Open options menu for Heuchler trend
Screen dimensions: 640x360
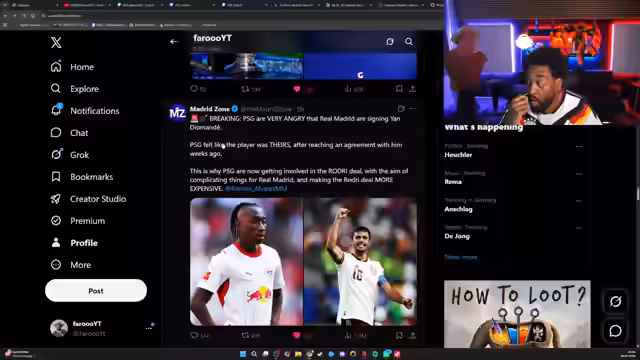coord(579,147)
